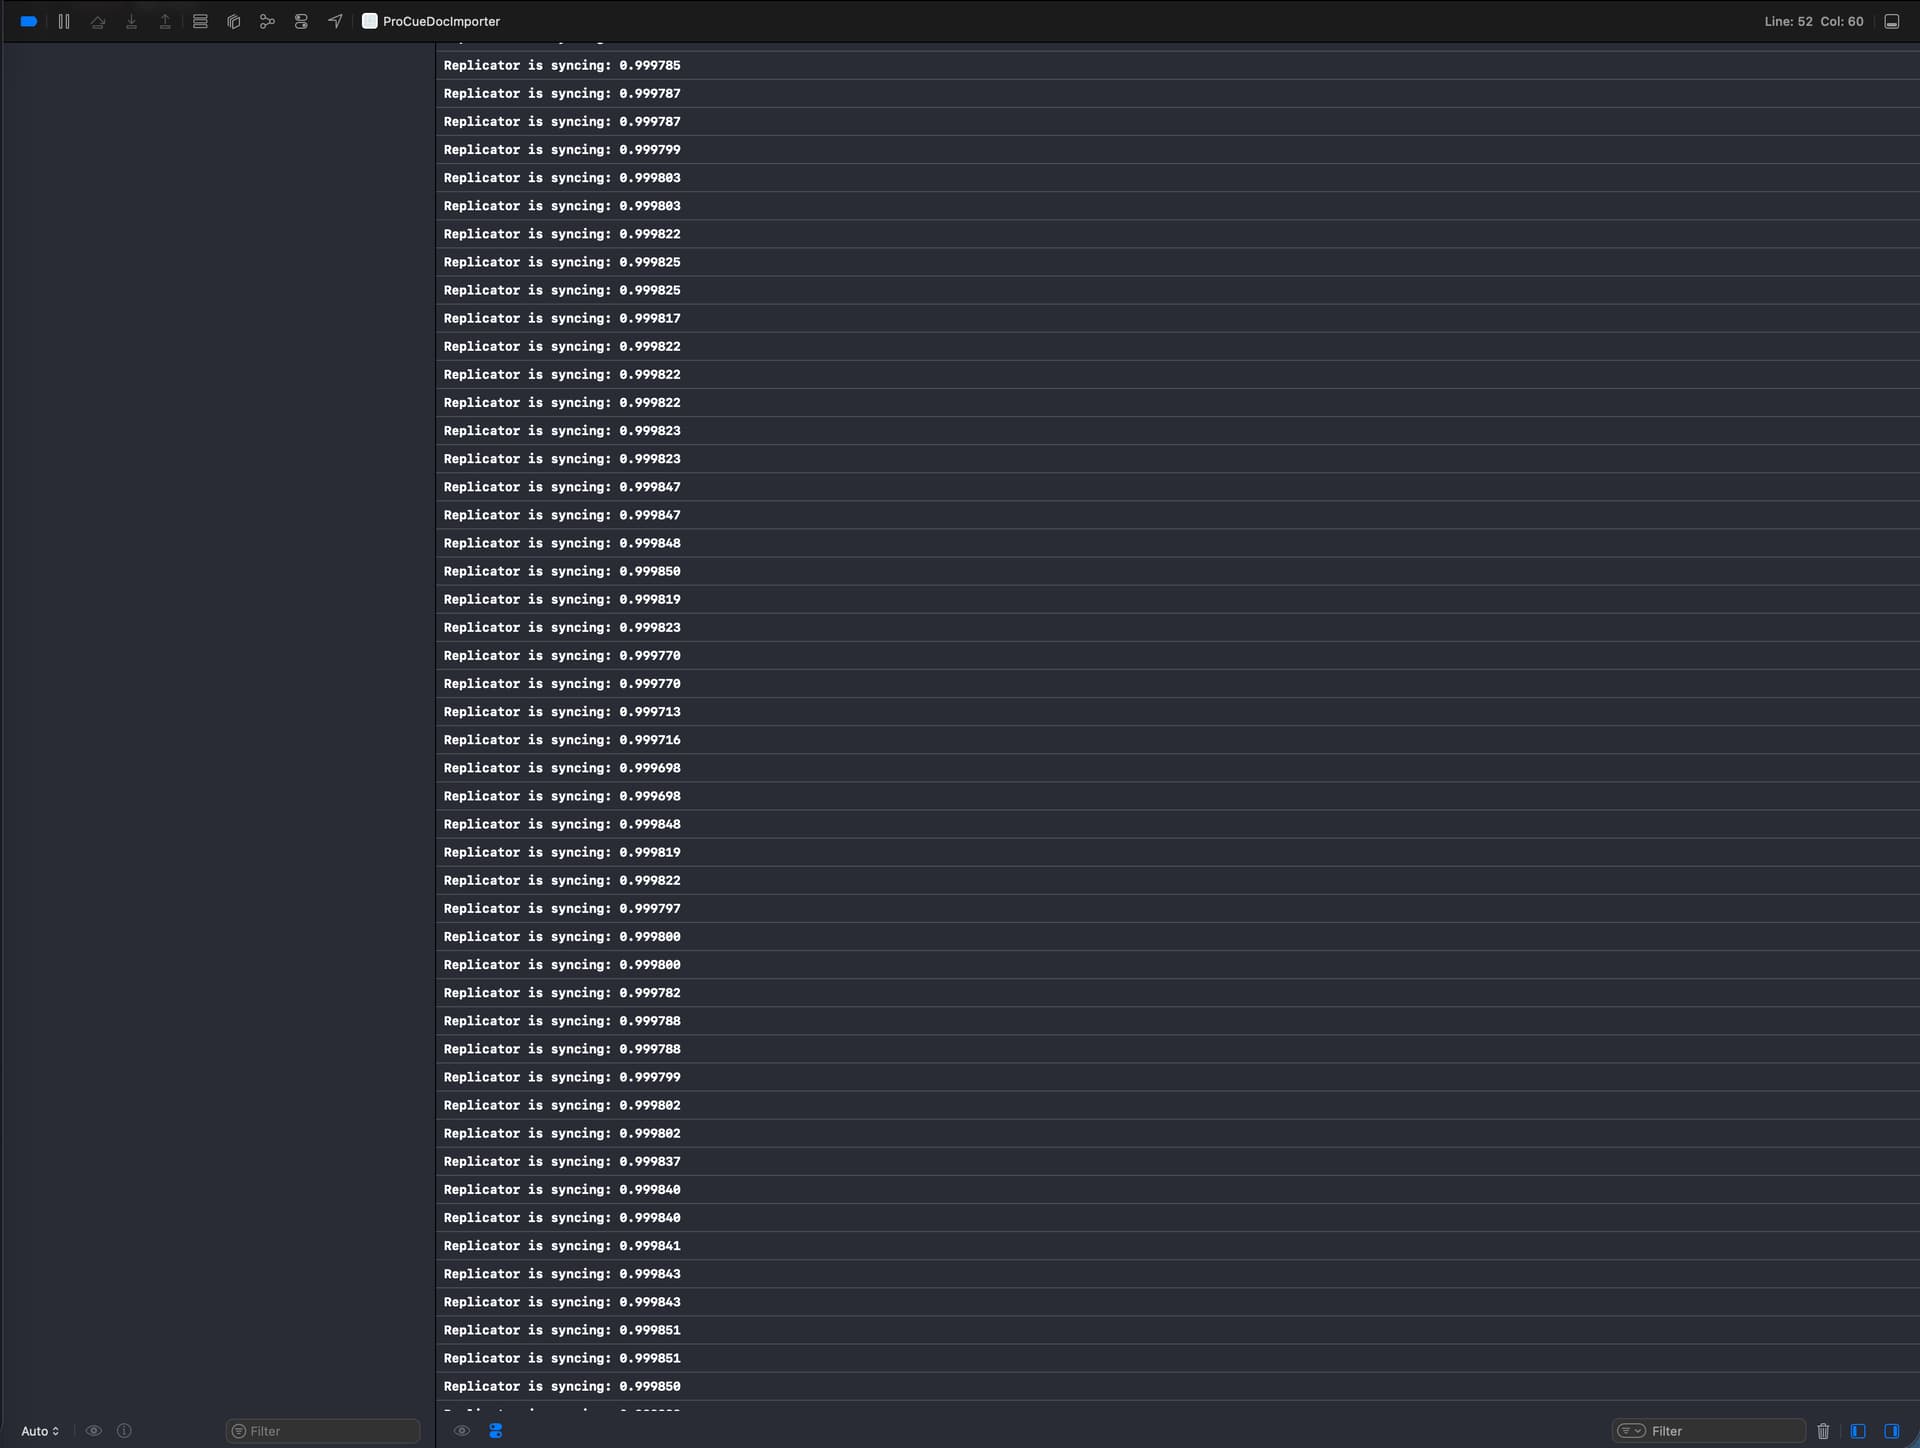The width and height of the screenshot is (1920, 1448).
Task: Clear the console with the trash icon
Action: point(1823,1431)
